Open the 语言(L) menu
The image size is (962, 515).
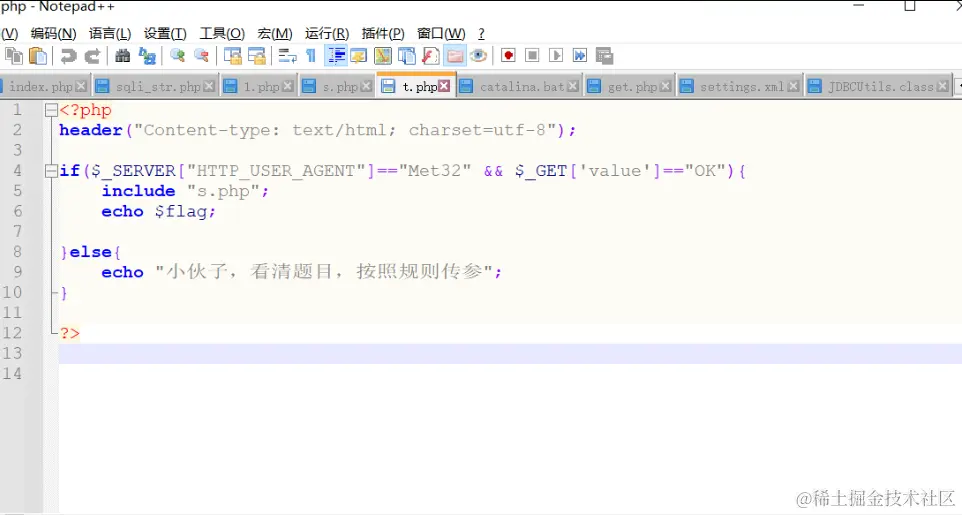coord(110,34)
